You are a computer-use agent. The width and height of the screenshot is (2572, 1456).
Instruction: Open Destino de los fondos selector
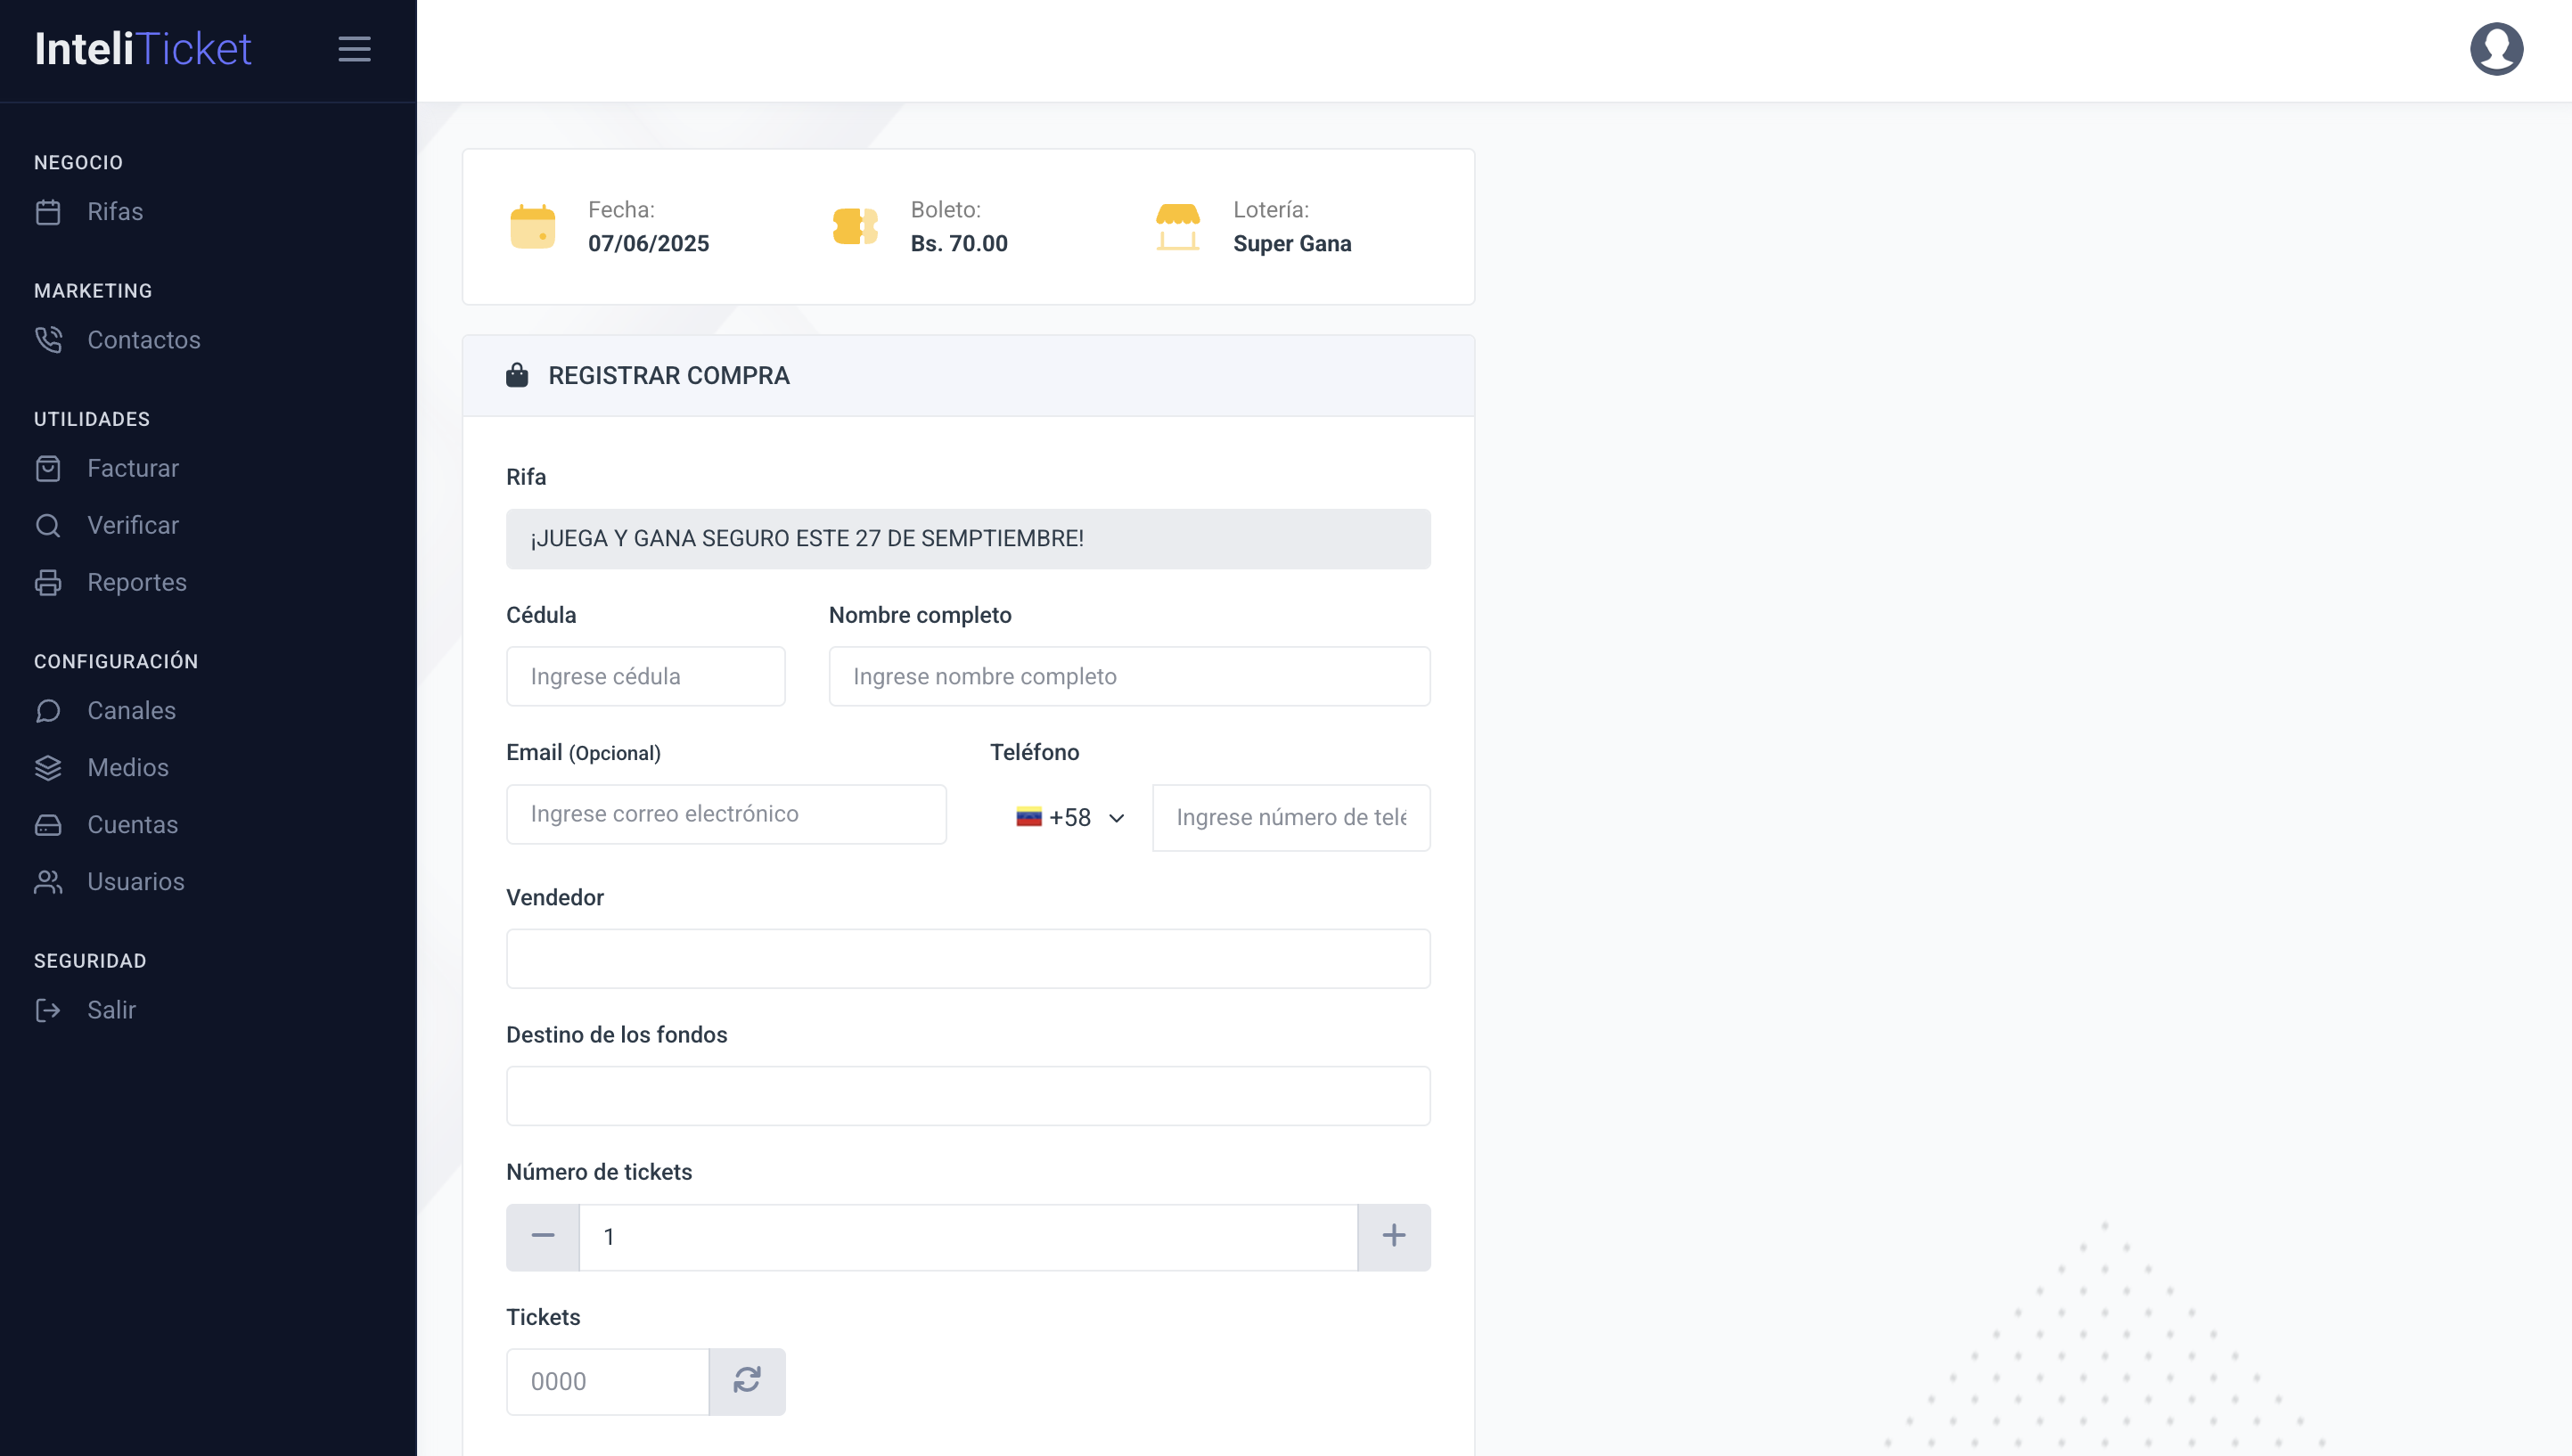967,1095
